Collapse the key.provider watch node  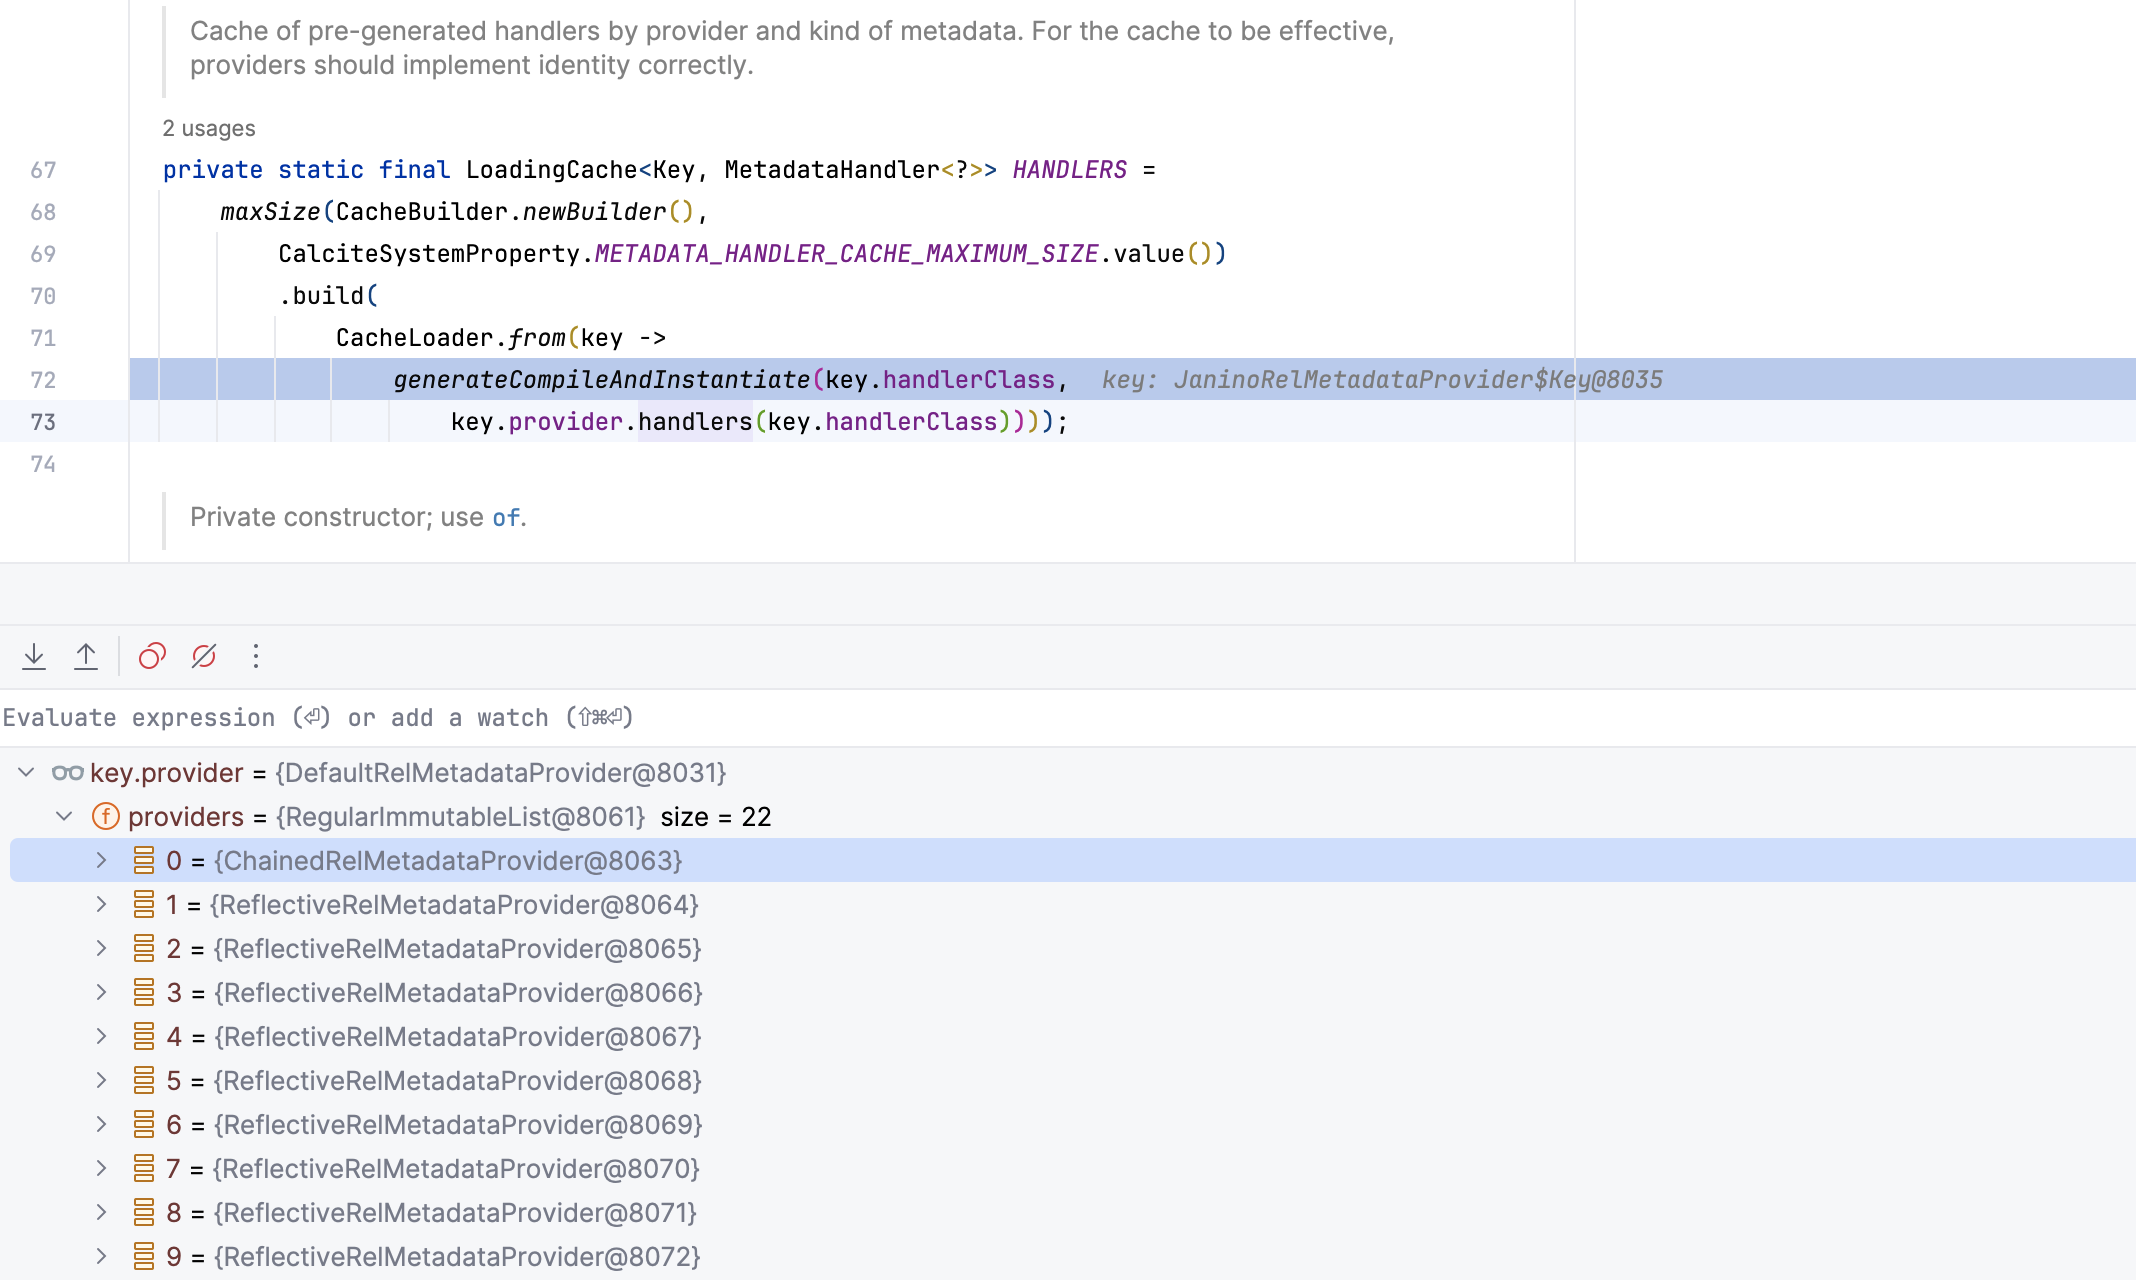[x=27, y=773]
